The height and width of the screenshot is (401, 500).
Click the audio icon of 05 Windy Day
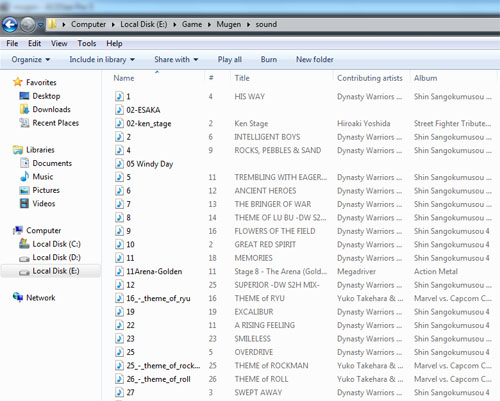click(119, 164)
